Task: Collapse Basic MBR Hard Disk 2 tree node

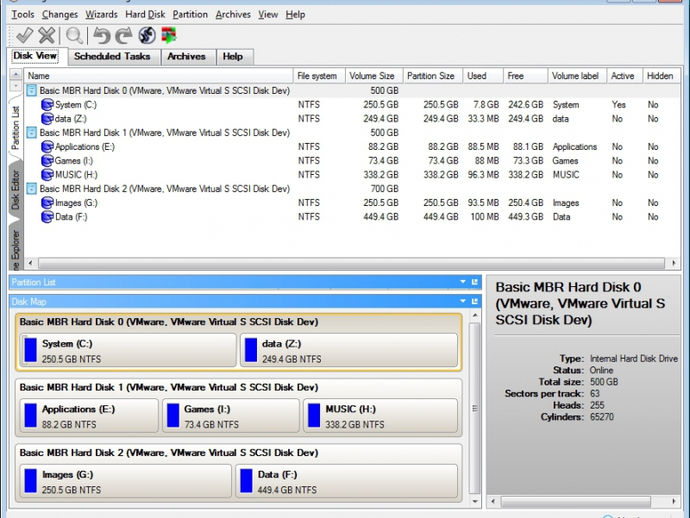Action: coord(31,189)
